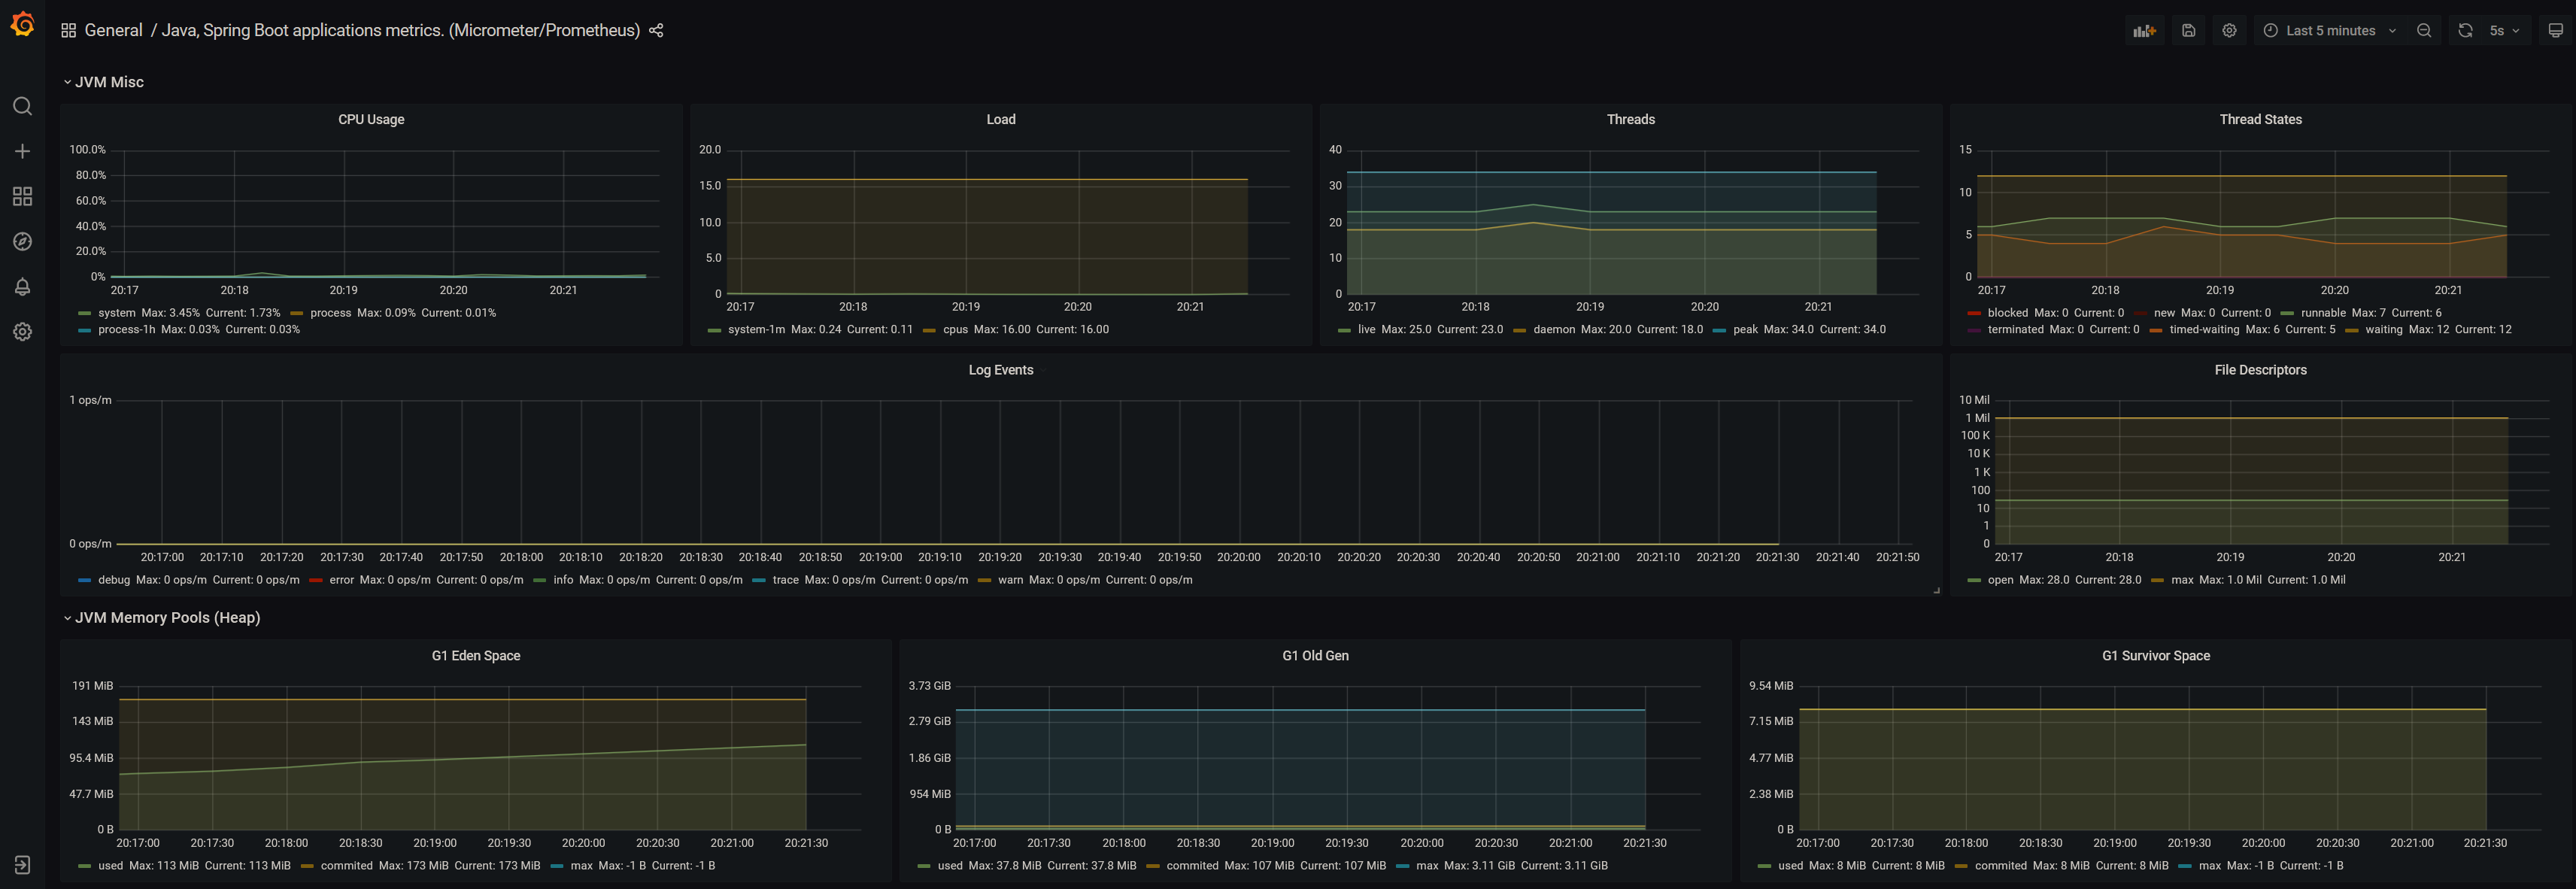Open the search dashboards icon
Image resolution: width=2576 pixels, height=889 pixels.
click(22, 106)
